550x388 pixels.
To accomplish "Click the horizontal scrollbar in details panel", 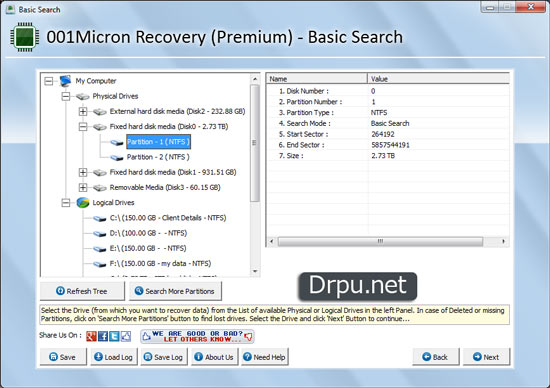I will pos(381,241).
